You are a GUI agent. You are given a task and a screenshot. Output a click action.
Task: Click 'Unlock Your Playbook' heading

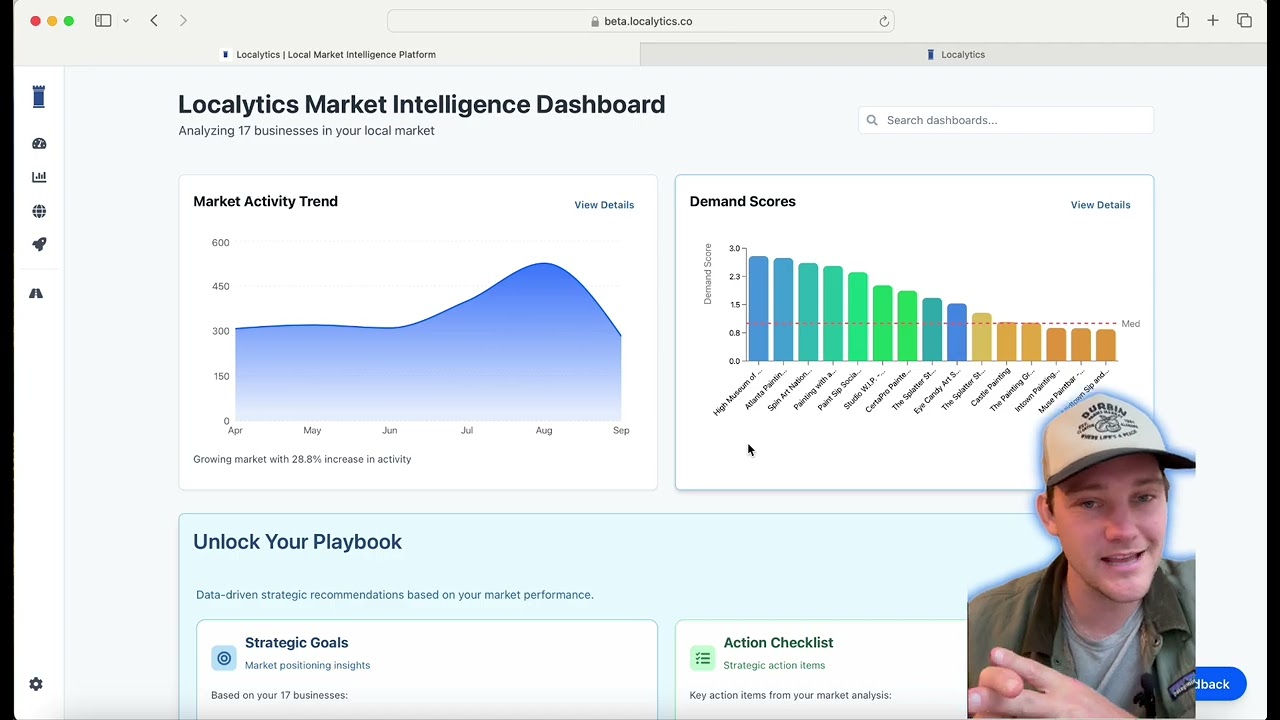click(297, 542)
